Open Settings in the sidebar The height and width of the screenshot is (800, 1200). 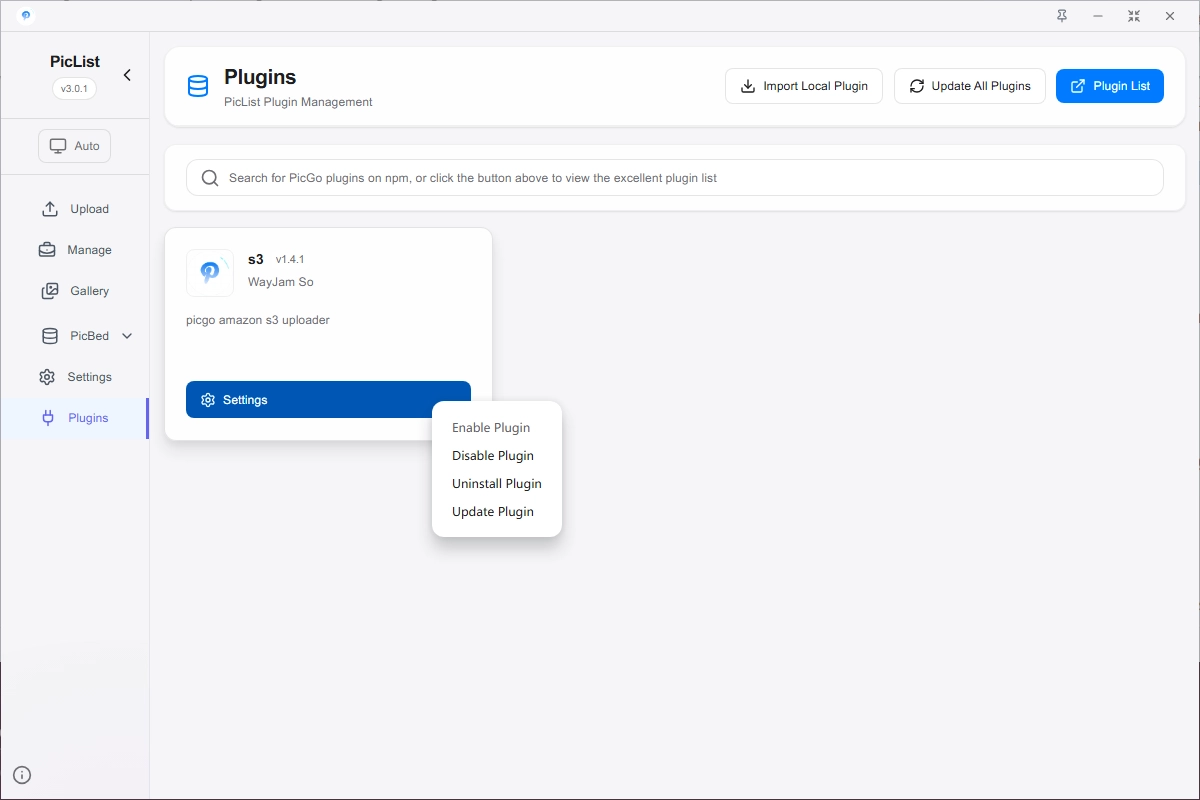pos(75,377)
